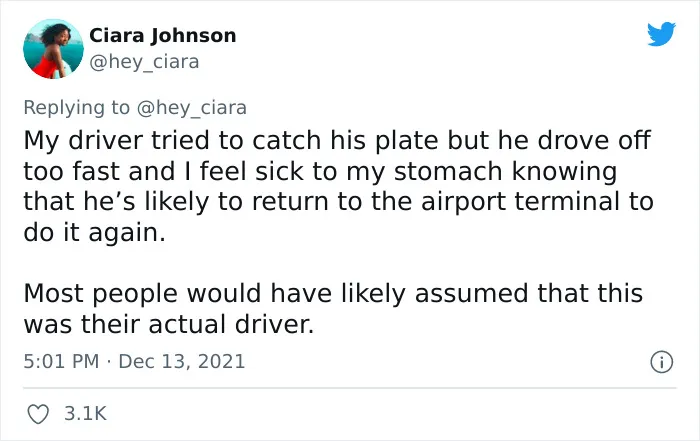Click the word 'stomach' in the tweet
700x441 pixels.
[x=448, y=172]
